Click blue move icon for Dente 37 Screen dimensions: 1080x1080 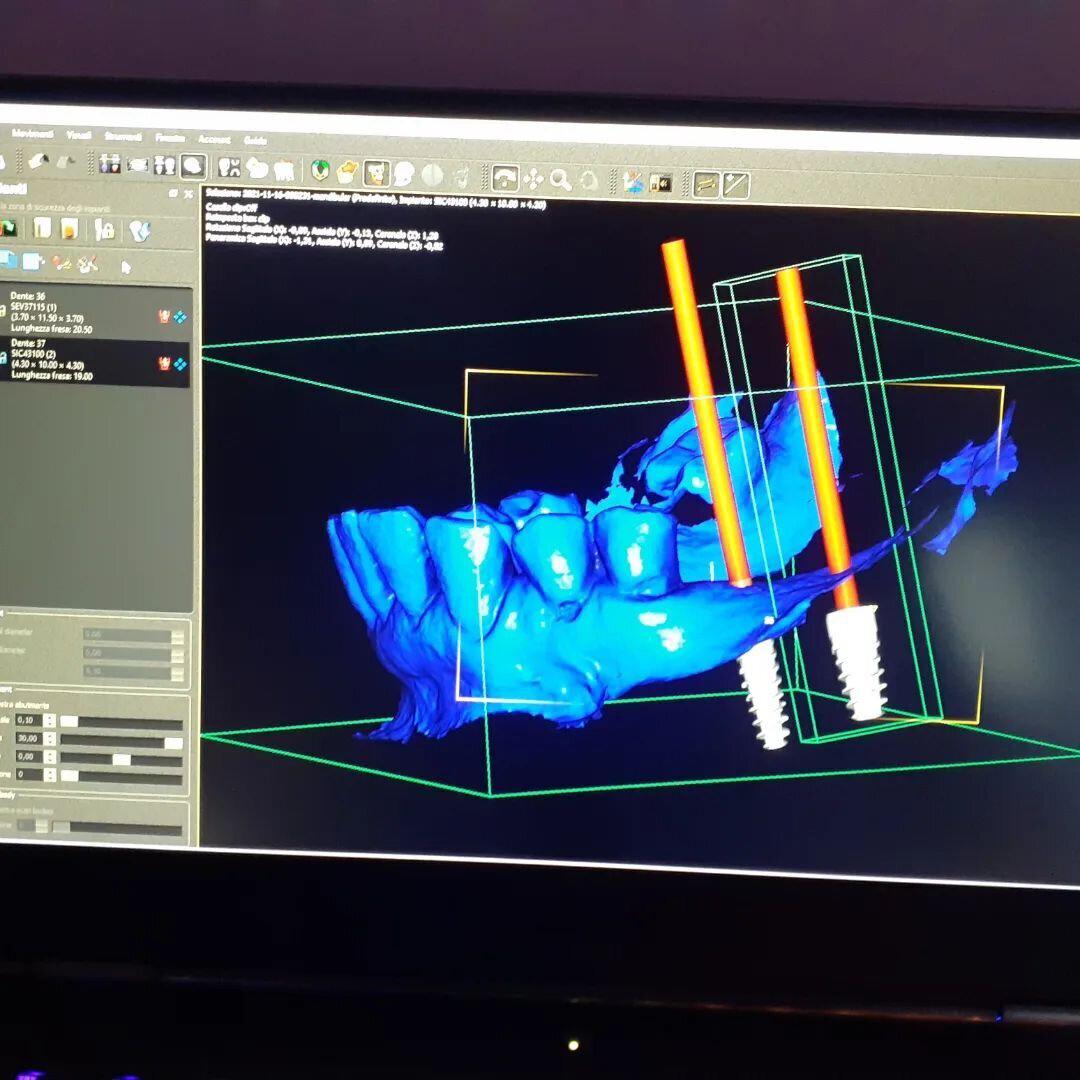pos(180,363)
